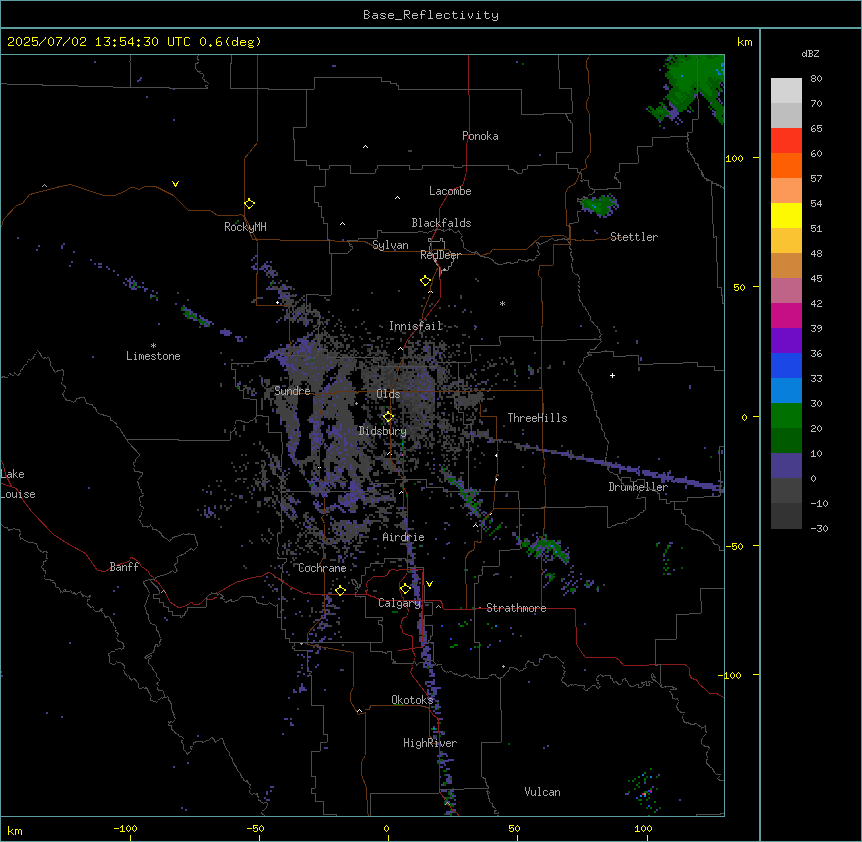The height and width of the screenshot is (842, 862).
Task: Select the red swatch in the dBZ legend
Action: [x=786, y=141]
